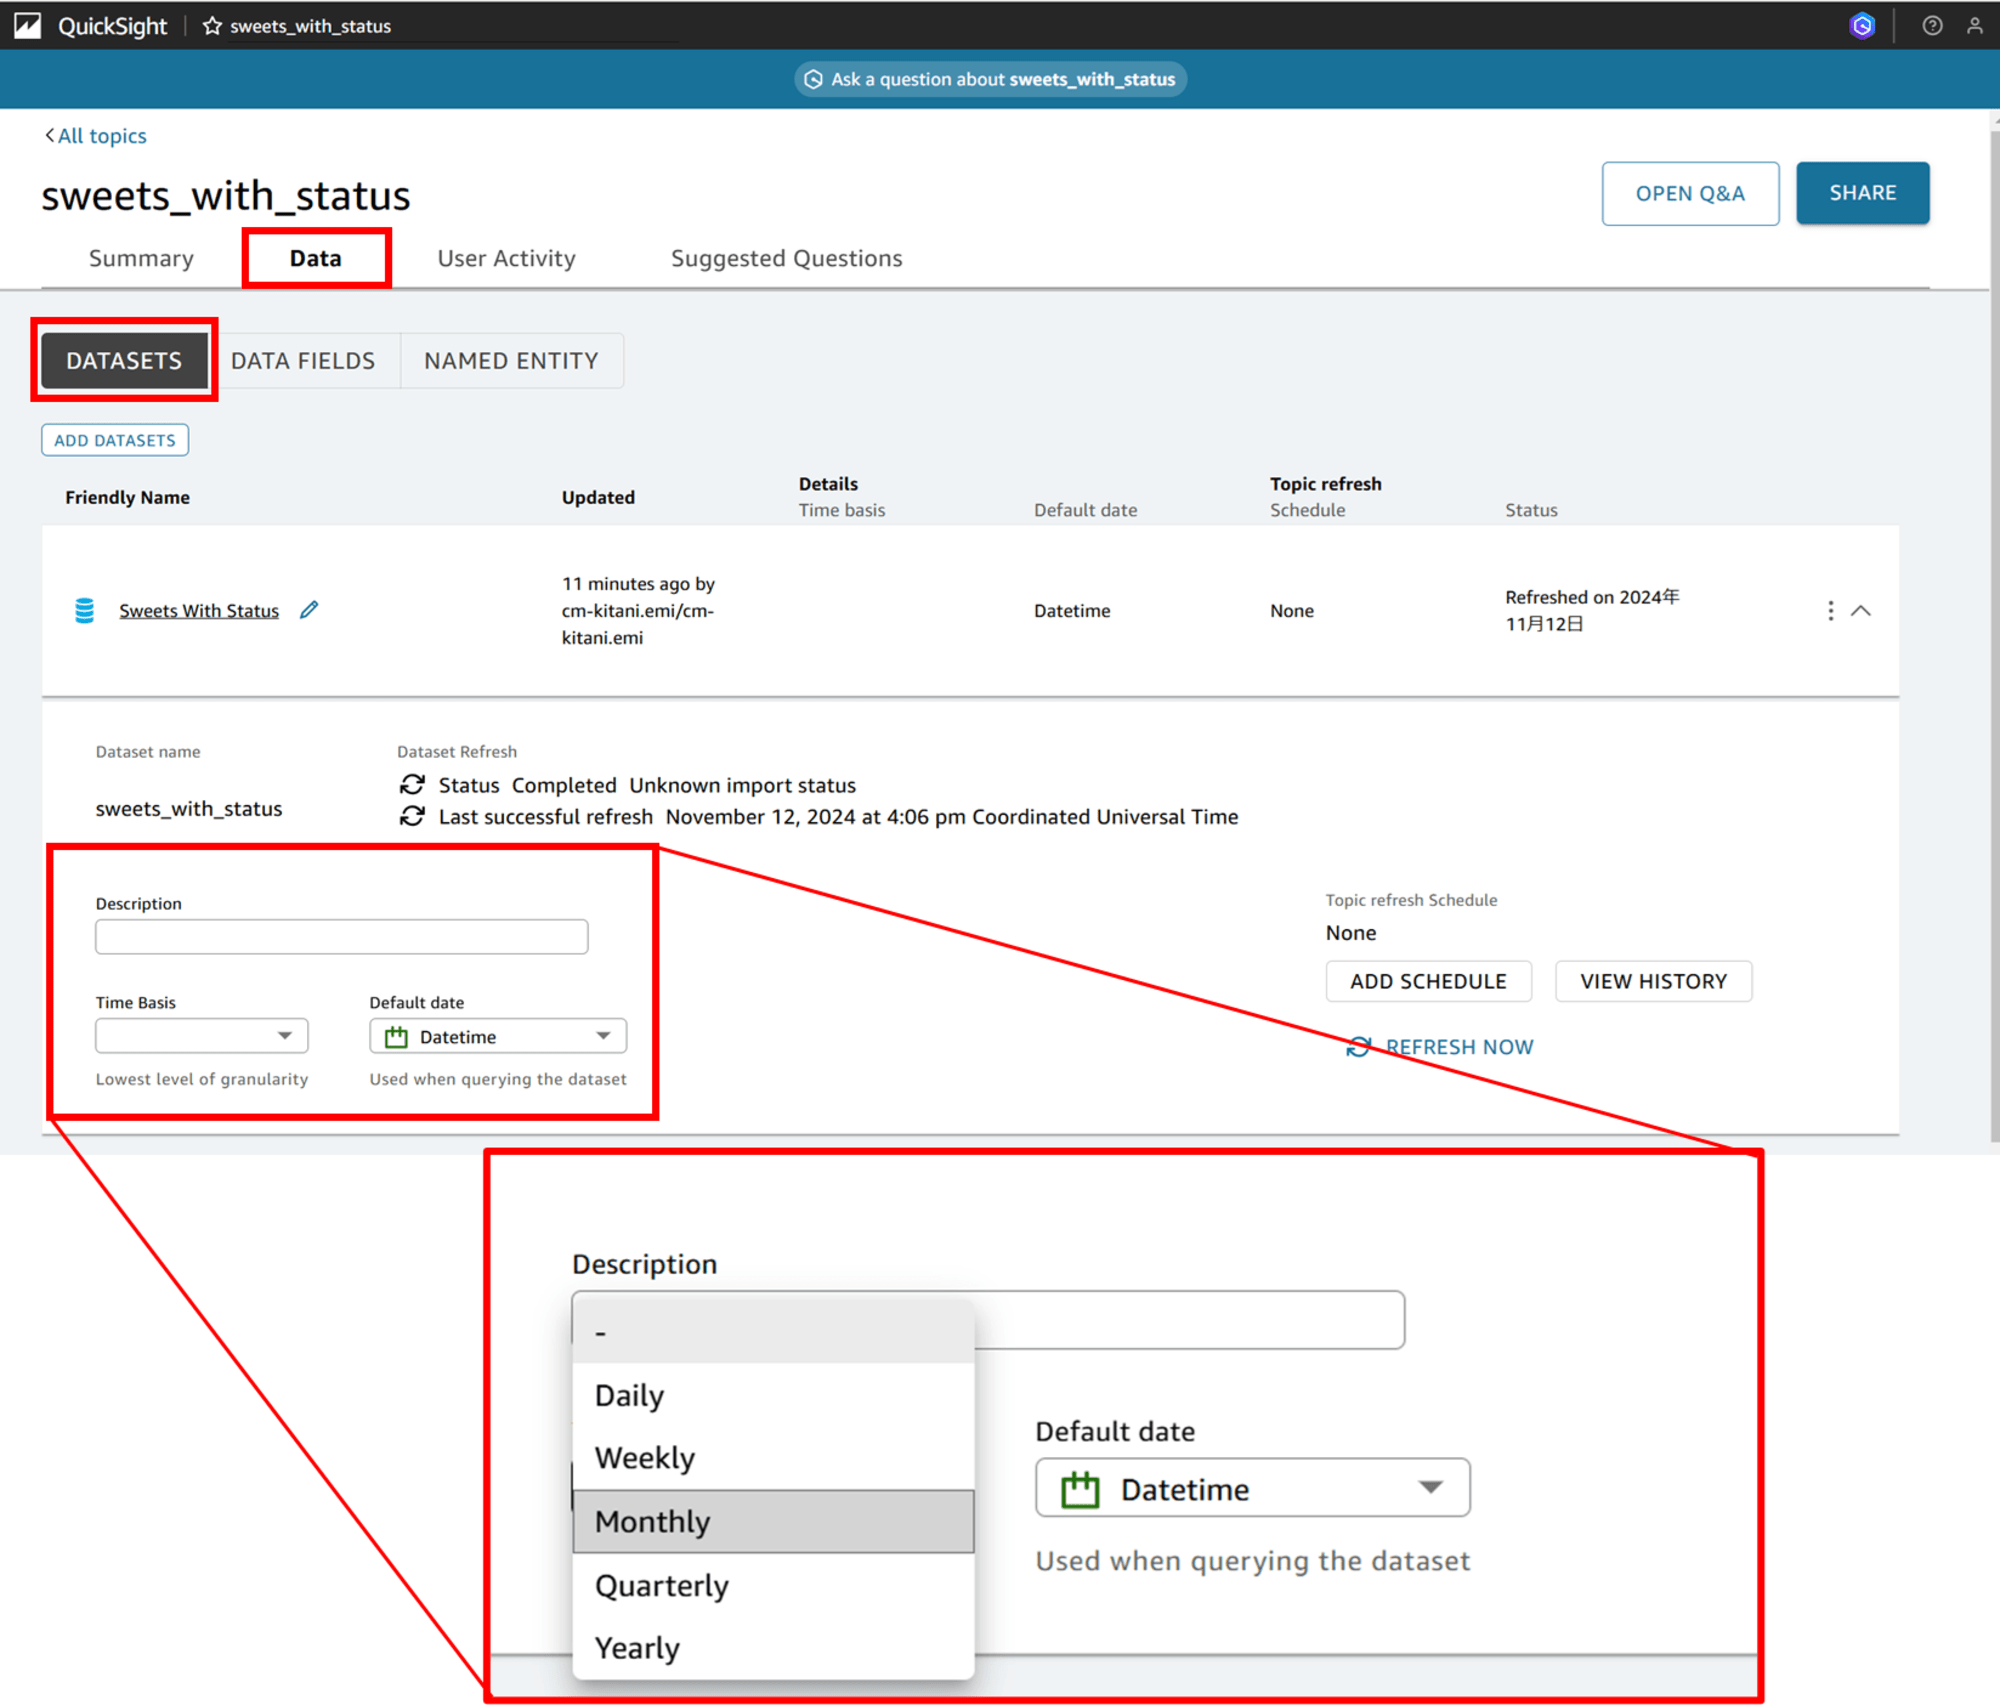Switch to the Summary tab
This screenshot has height=1705, width=2000.
click(141, 258)
